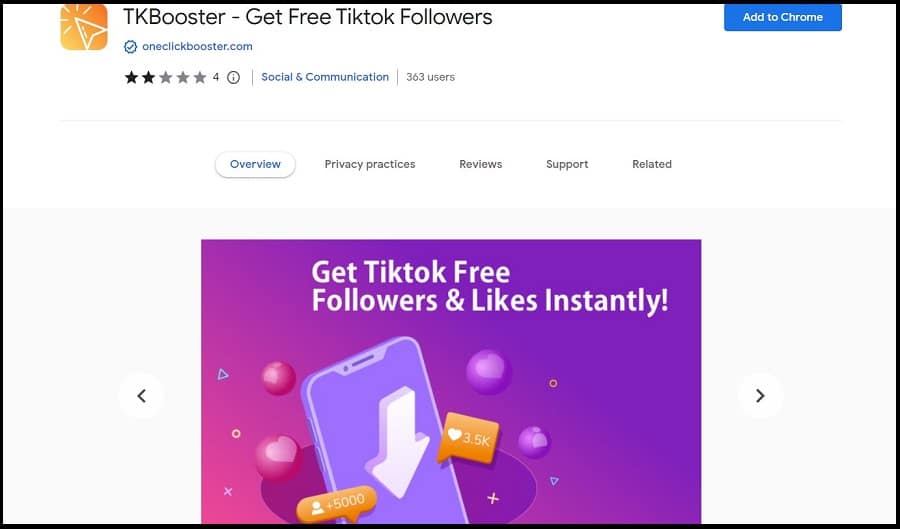Click the star rating icons

(165, 77)
